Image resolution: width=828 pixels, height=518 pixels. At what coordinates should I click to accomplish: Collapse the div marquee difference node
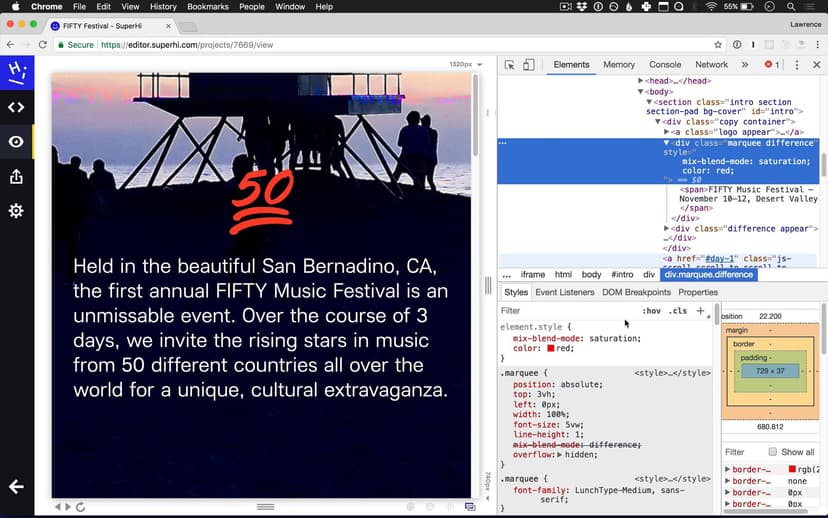coord(667,143)
